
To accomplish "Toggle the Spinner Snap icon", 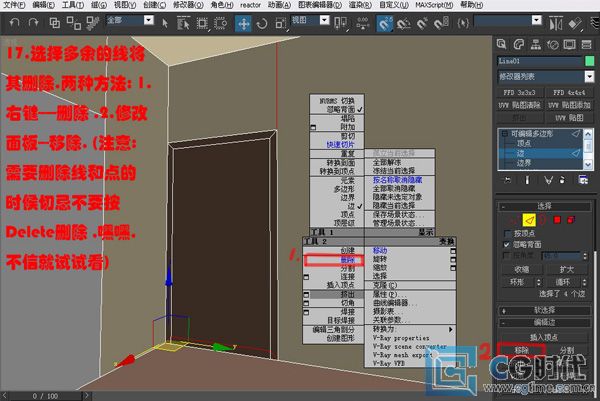I will tap(441, 24).
